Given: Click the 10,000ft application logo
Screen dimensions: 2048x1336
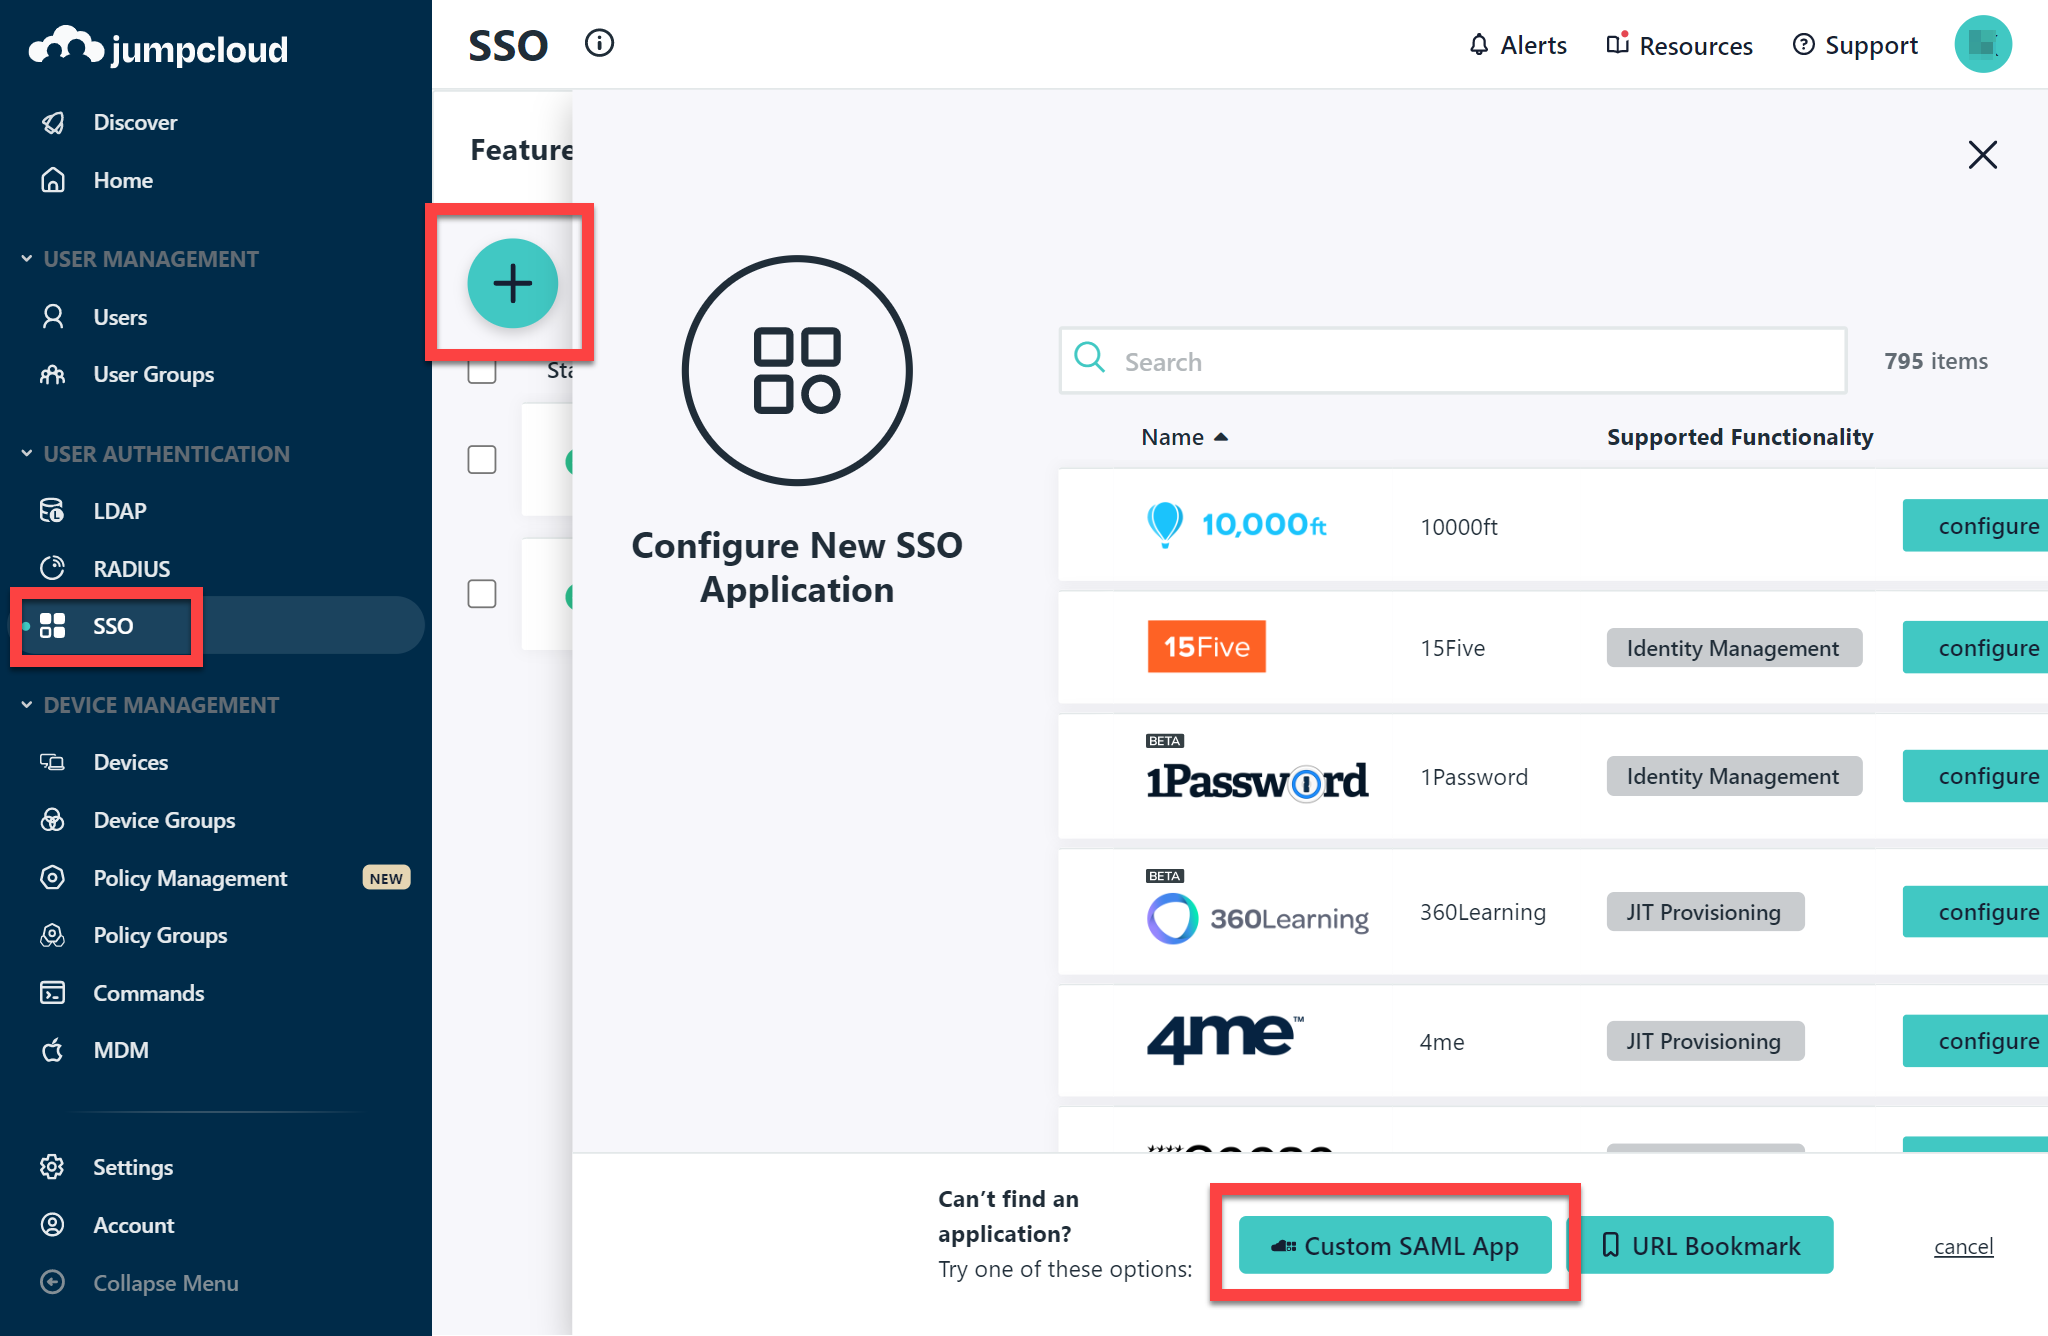Looking at the screenshot, I should click(1236, 524).
